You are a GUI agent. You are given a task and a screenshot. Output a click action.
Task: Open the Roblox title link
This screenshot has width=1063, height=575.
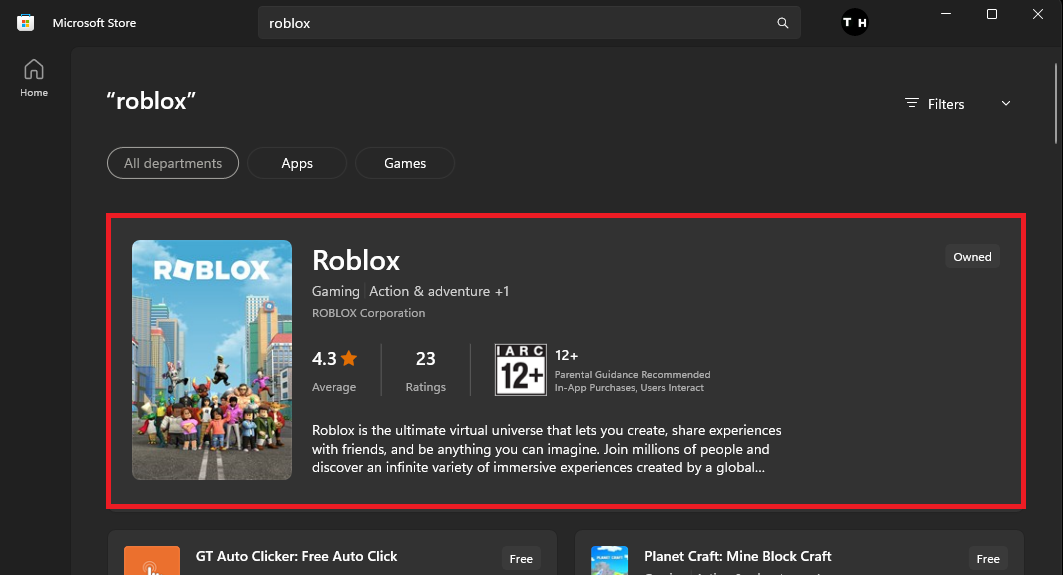(x=356, y=260)
